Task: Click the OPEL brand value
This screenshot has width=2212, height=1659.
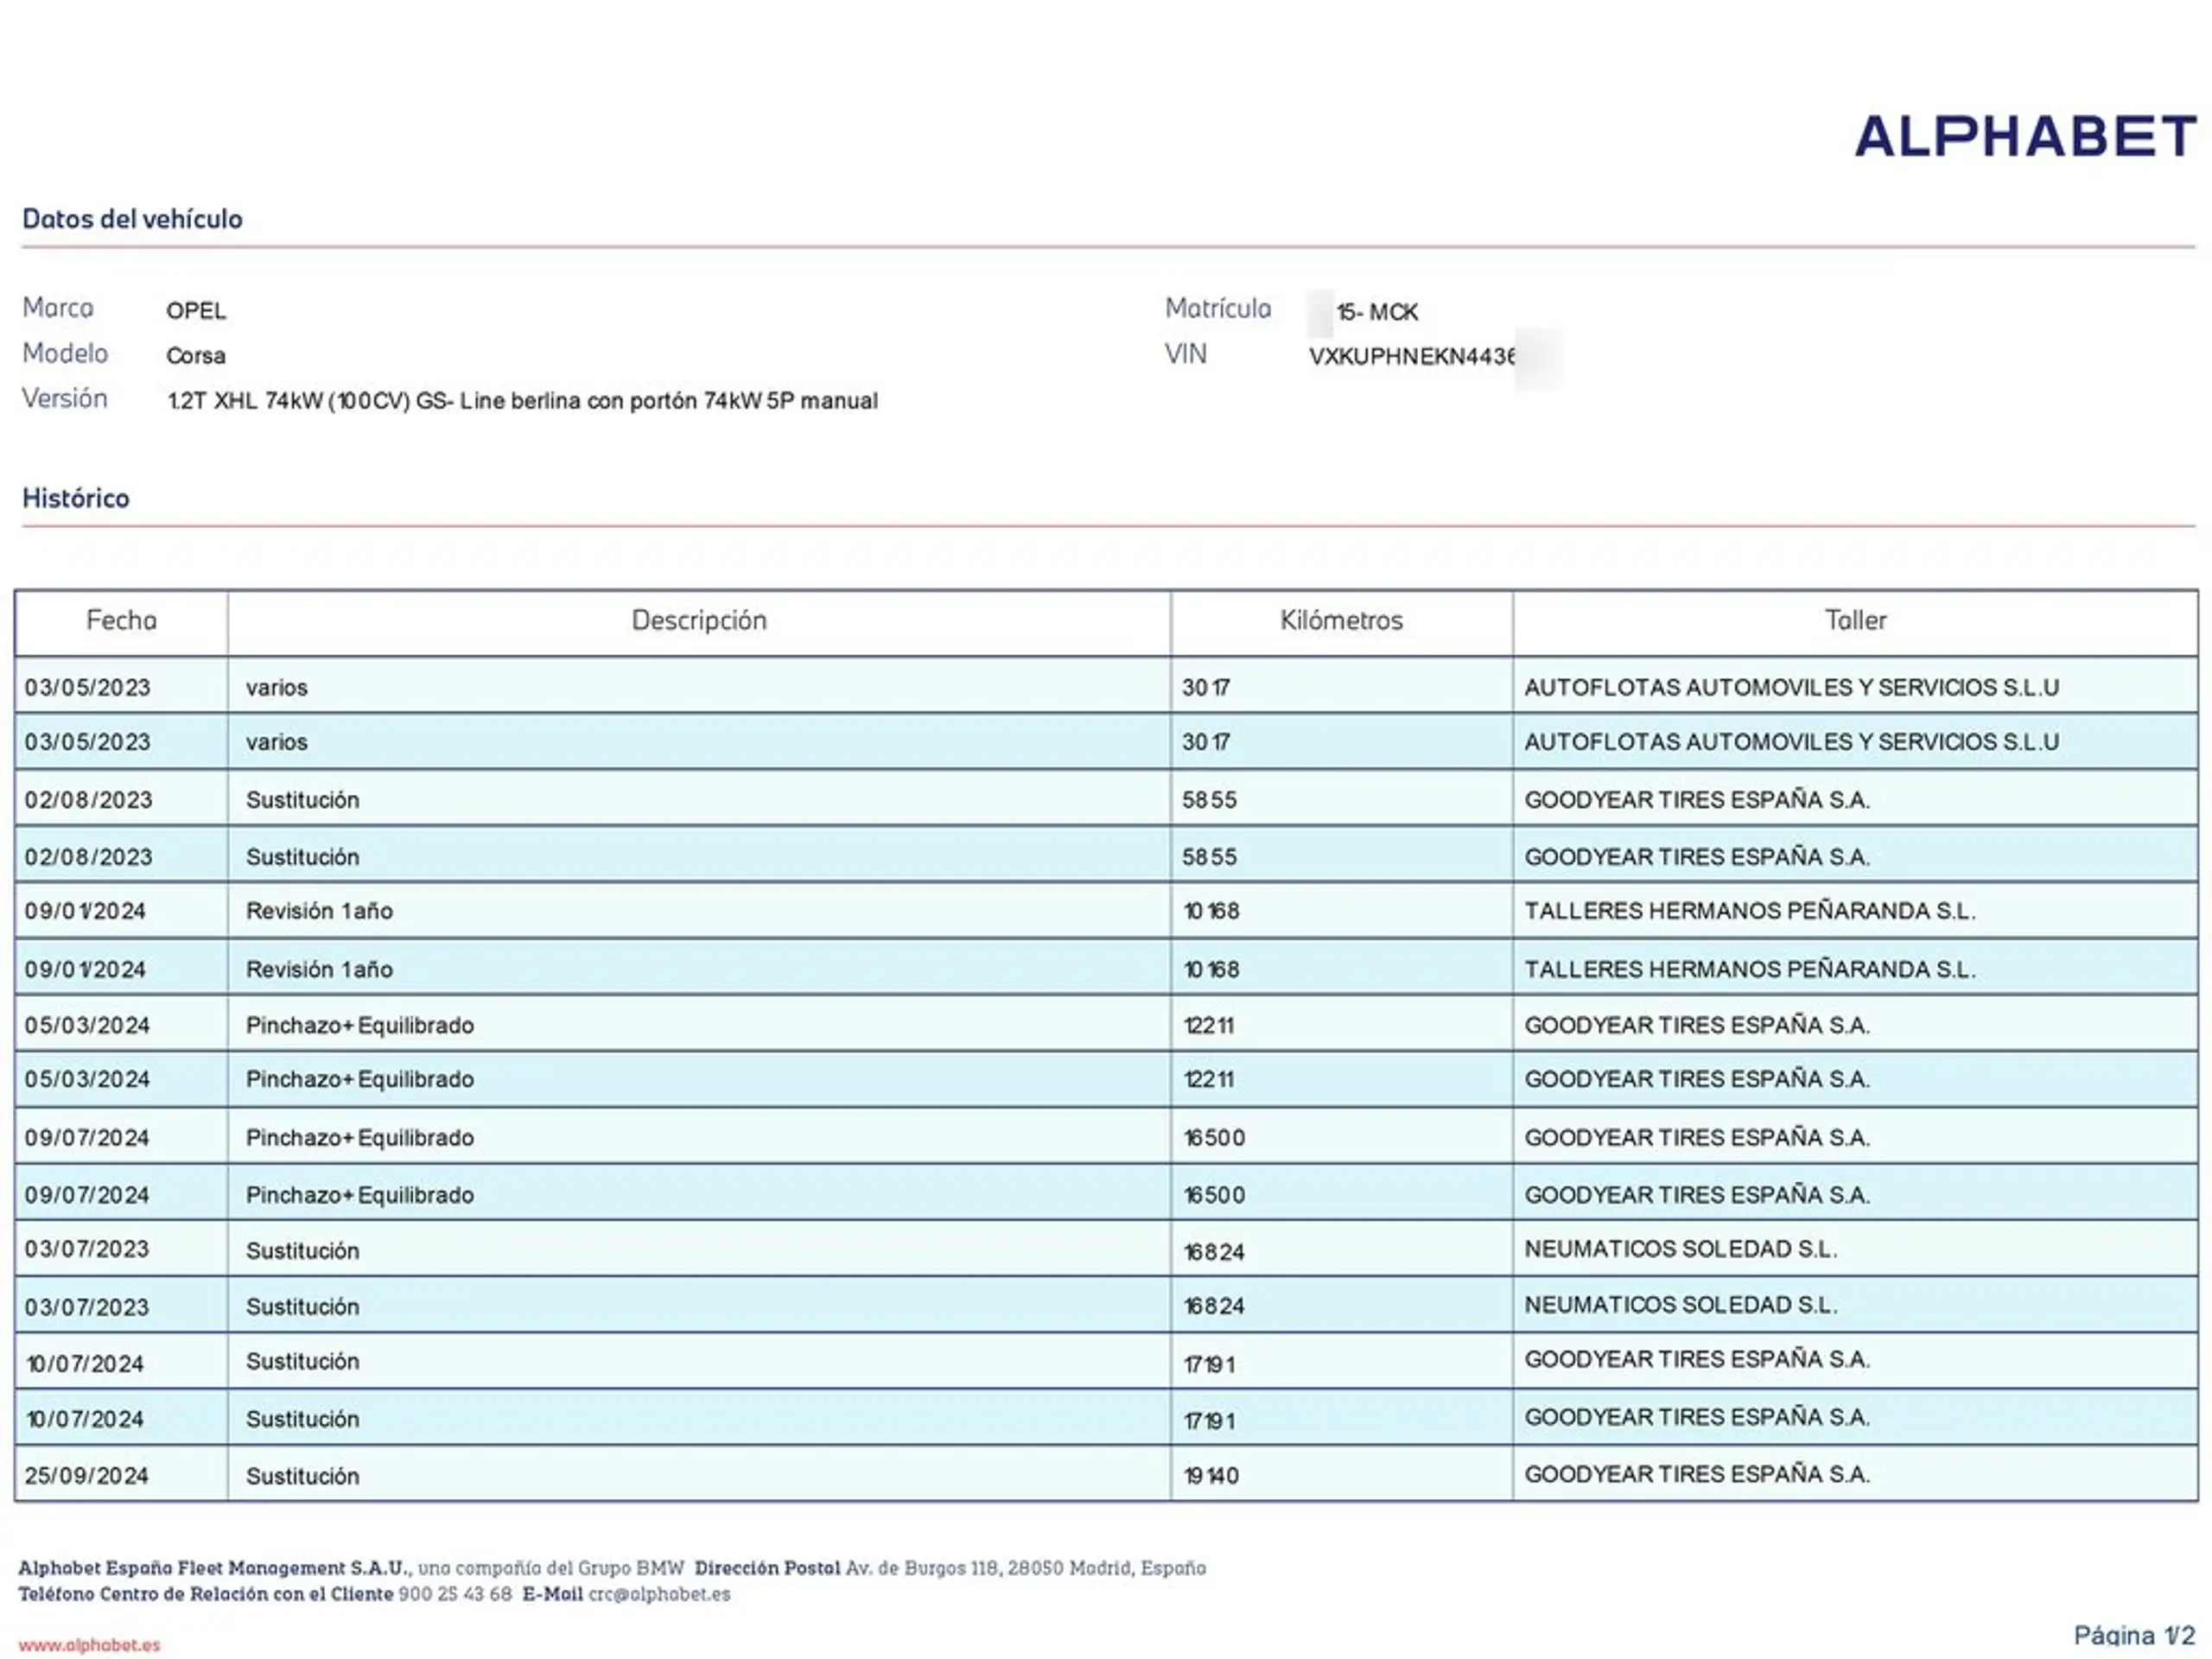Action: click(x=196, y=311)
